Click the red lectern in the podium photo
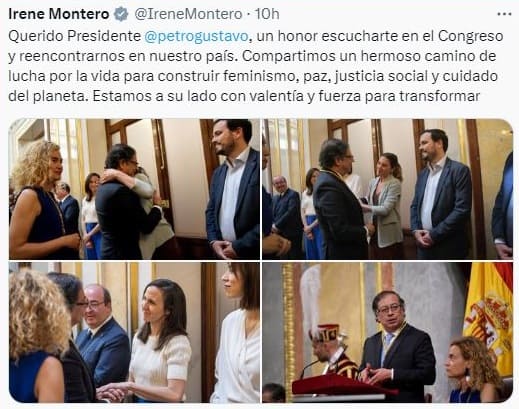 point(343,385)
